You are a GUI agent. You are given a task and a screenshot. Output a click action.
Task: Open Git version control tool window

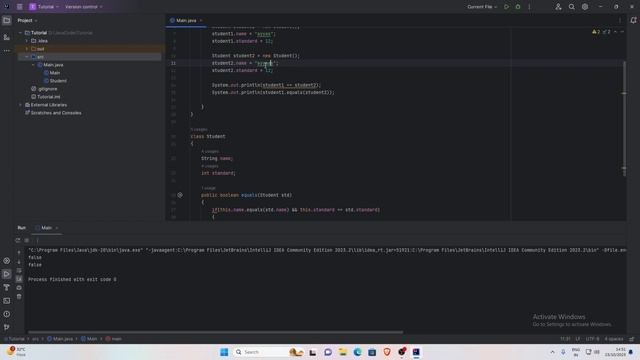point(7,327)
